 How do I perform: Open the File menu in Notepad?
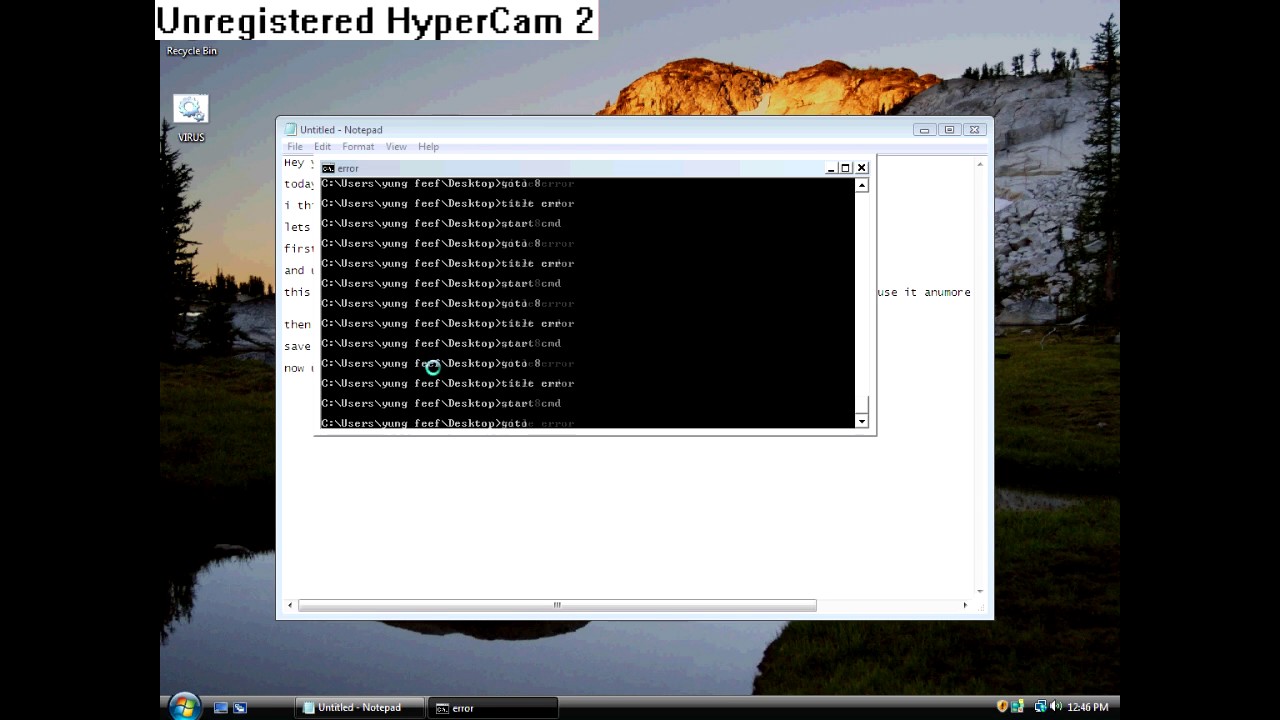(x=295, y=147)
